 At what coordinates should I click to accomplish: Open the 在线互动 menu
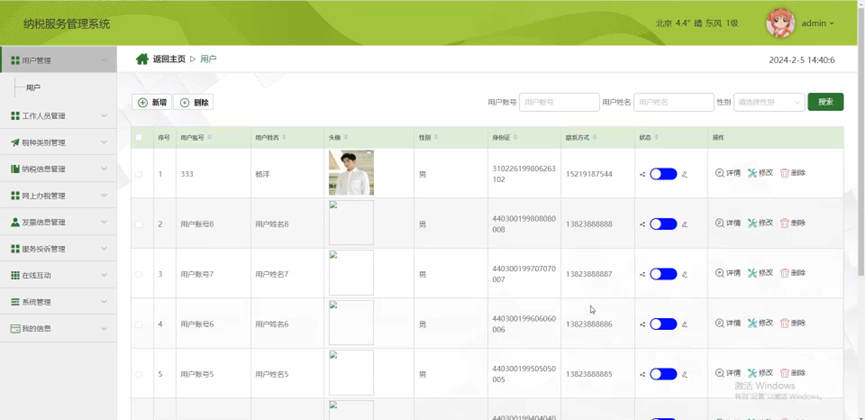58,275
